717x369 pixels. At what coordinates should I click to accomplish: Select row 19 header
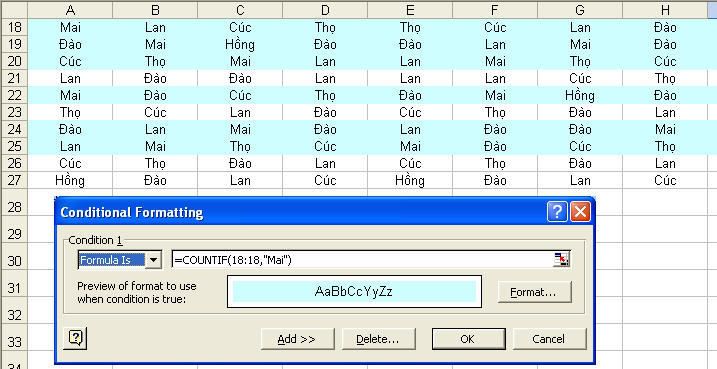click(14, 44)
